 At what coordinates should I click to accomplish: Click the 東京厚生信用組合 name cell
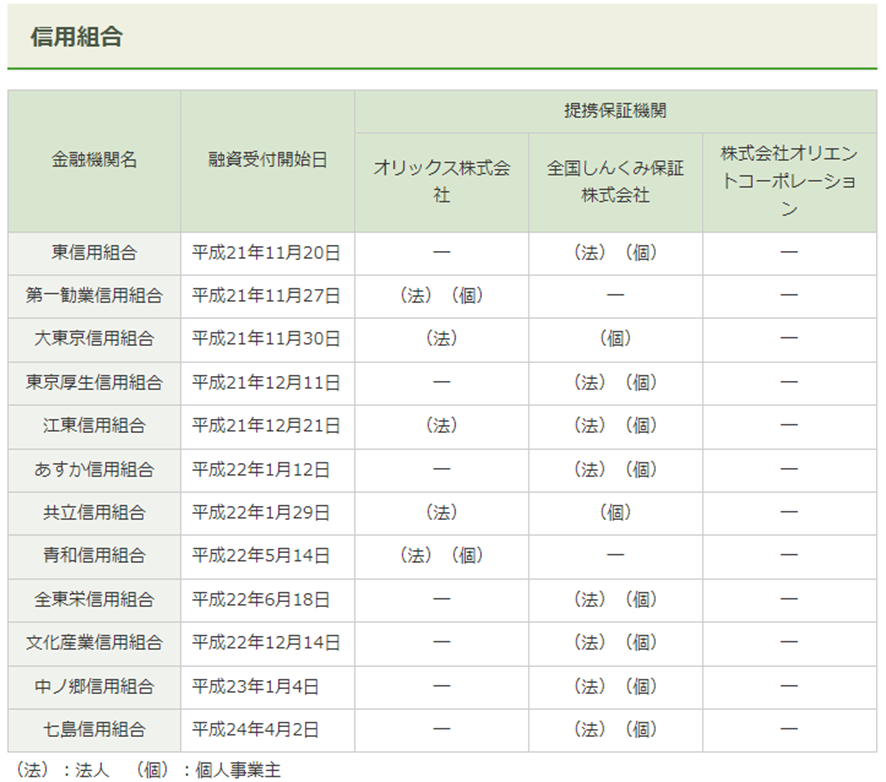click(x=94, y=383)
